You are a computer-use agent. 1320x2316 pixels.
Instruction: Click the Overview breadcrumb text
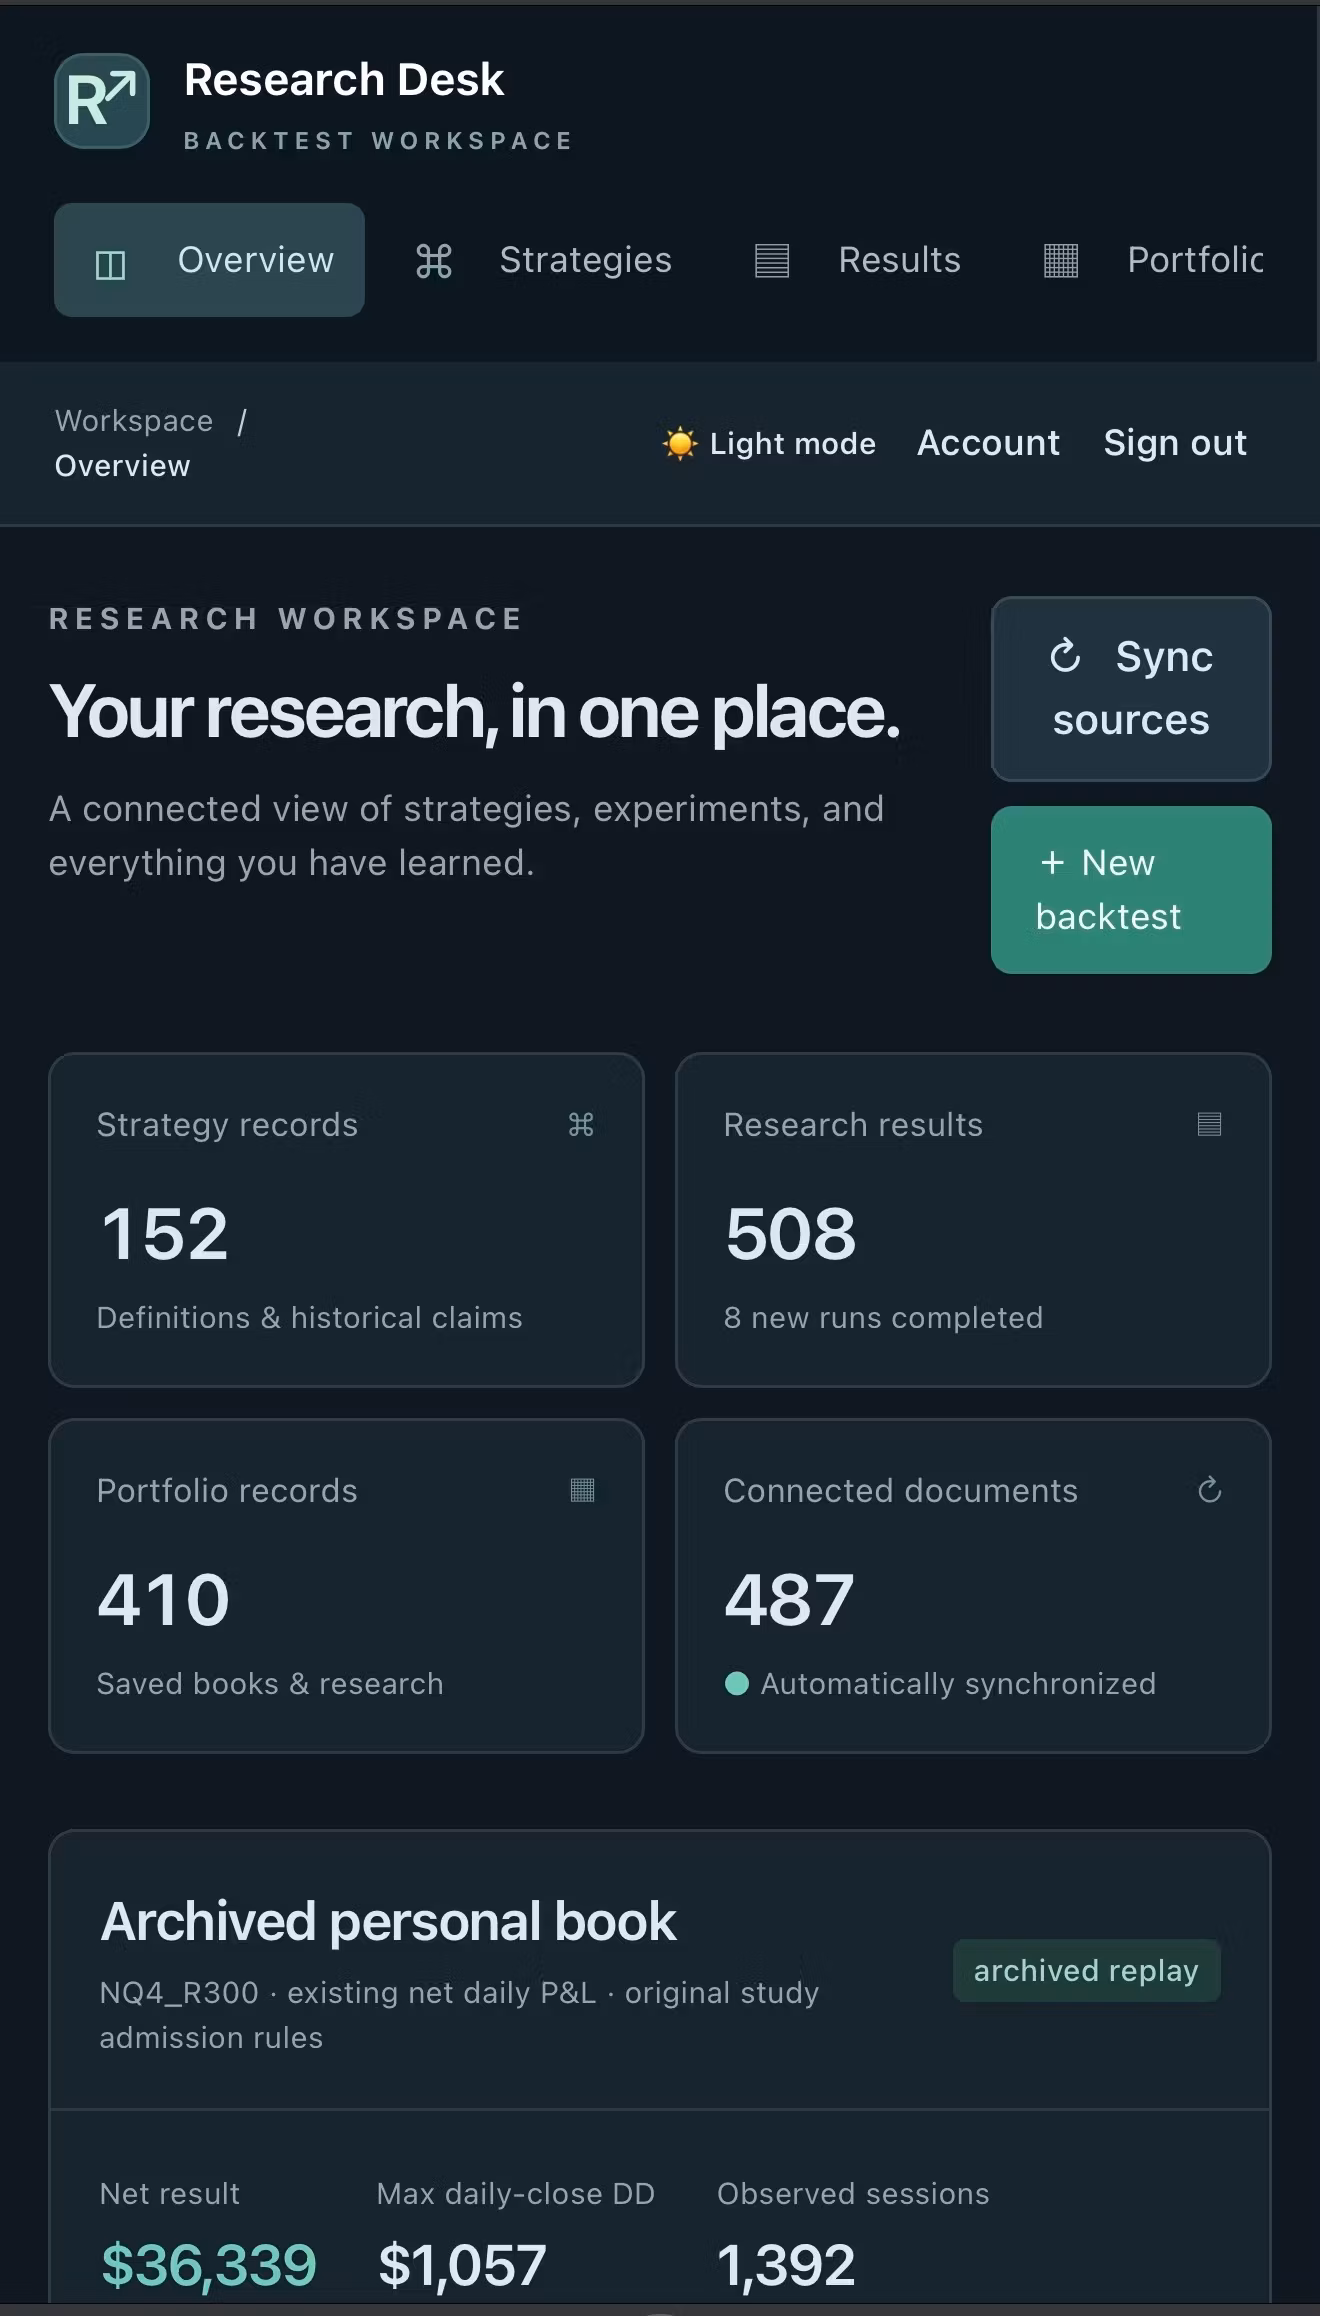pyautogui.click(x=122, y=466)
